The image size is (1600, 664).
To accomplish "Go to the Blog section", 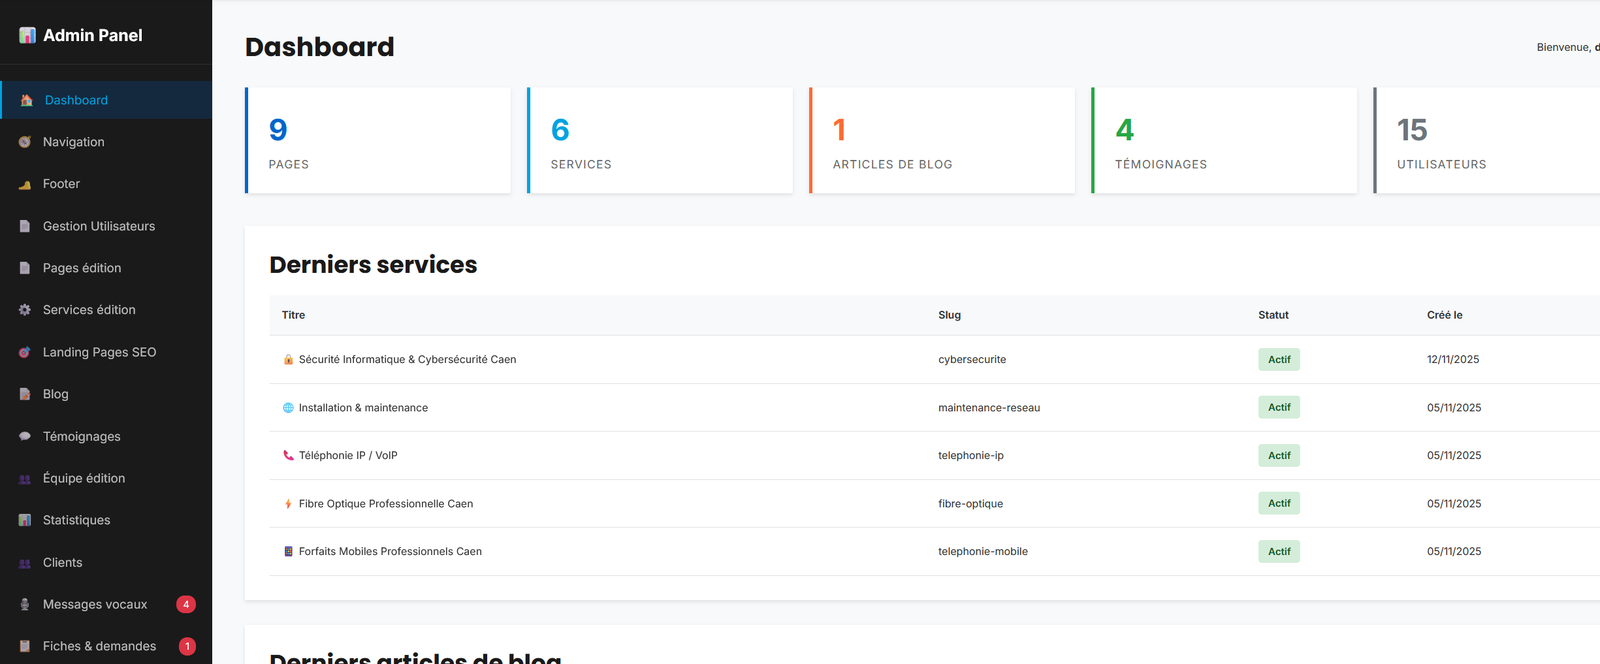I will click(x=106, y=394).
